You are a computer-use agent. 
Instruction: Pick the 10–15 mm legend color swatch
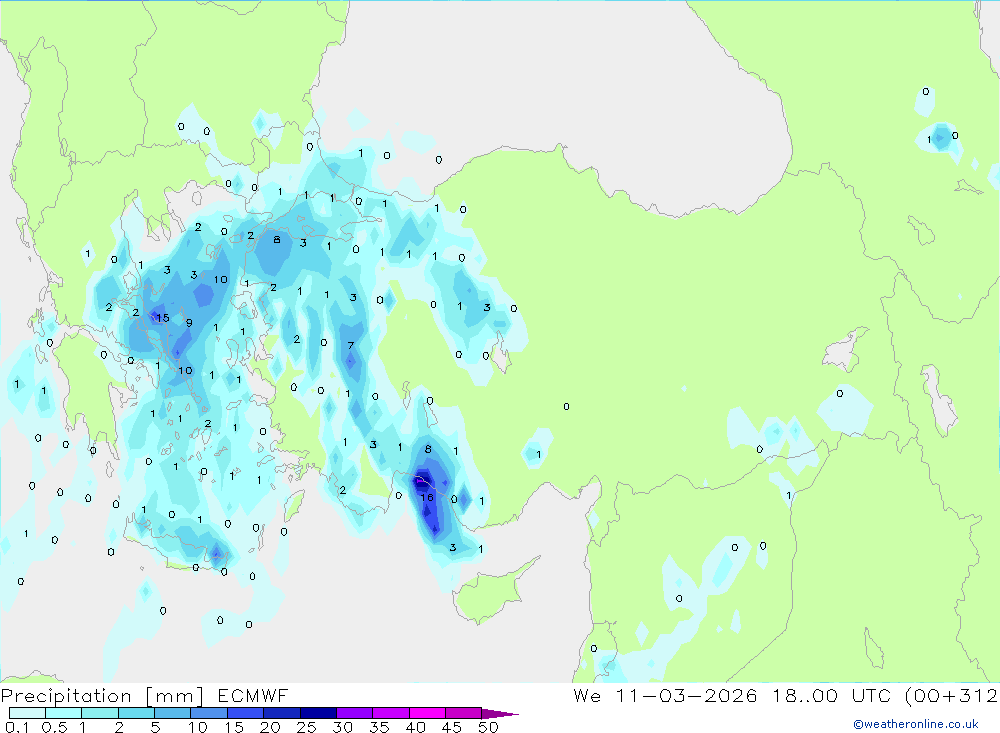click(x=209, y=713)
